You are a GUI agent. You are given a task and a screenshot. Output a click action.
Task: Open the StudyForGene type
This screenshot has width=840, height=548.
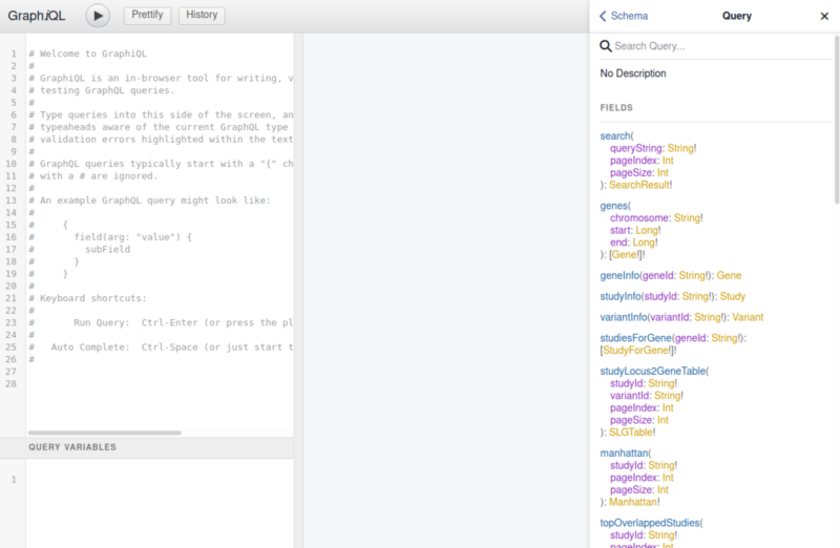pyautogui.click(x=636, y=350)
